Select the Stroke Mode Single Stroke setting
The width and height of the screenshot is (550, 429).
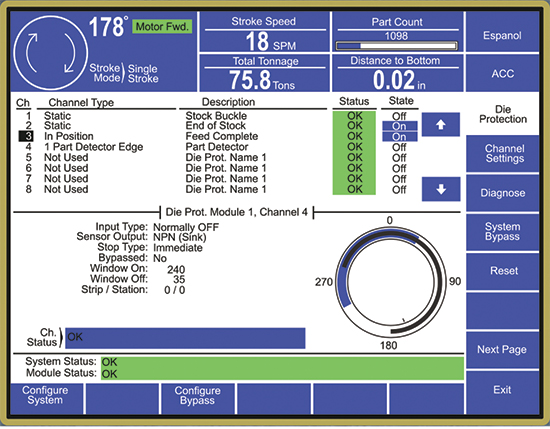[x=123, y=73]
